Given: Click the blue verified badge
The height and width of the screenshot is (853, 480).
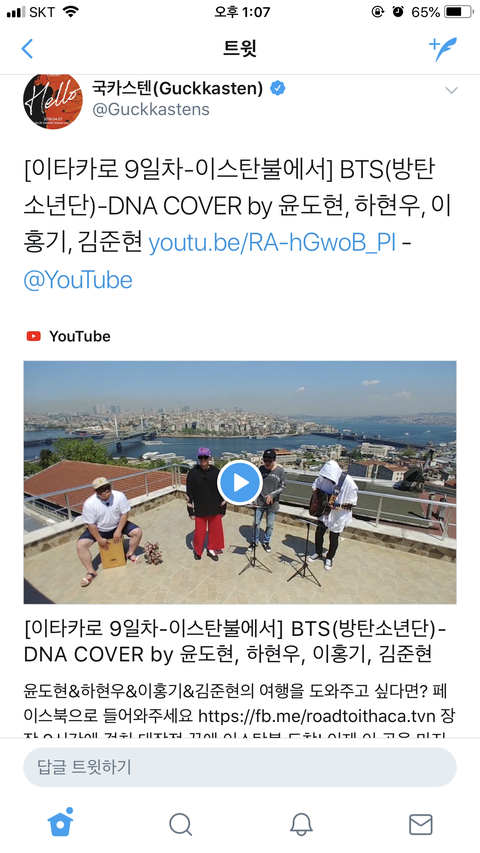Looking at the screenshot, I should 278,88.
